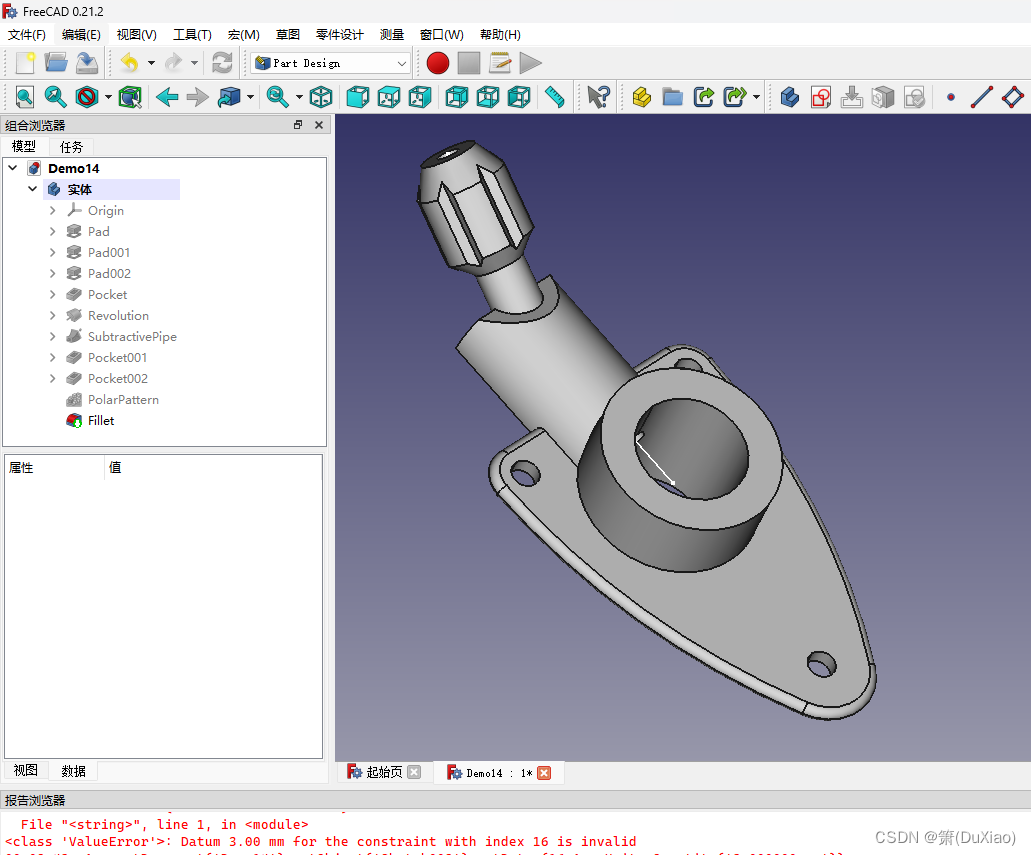The width and height of the screenshot is (1031, 855).
Task: Open the 视图(V) menu
Action: [137, 35]
